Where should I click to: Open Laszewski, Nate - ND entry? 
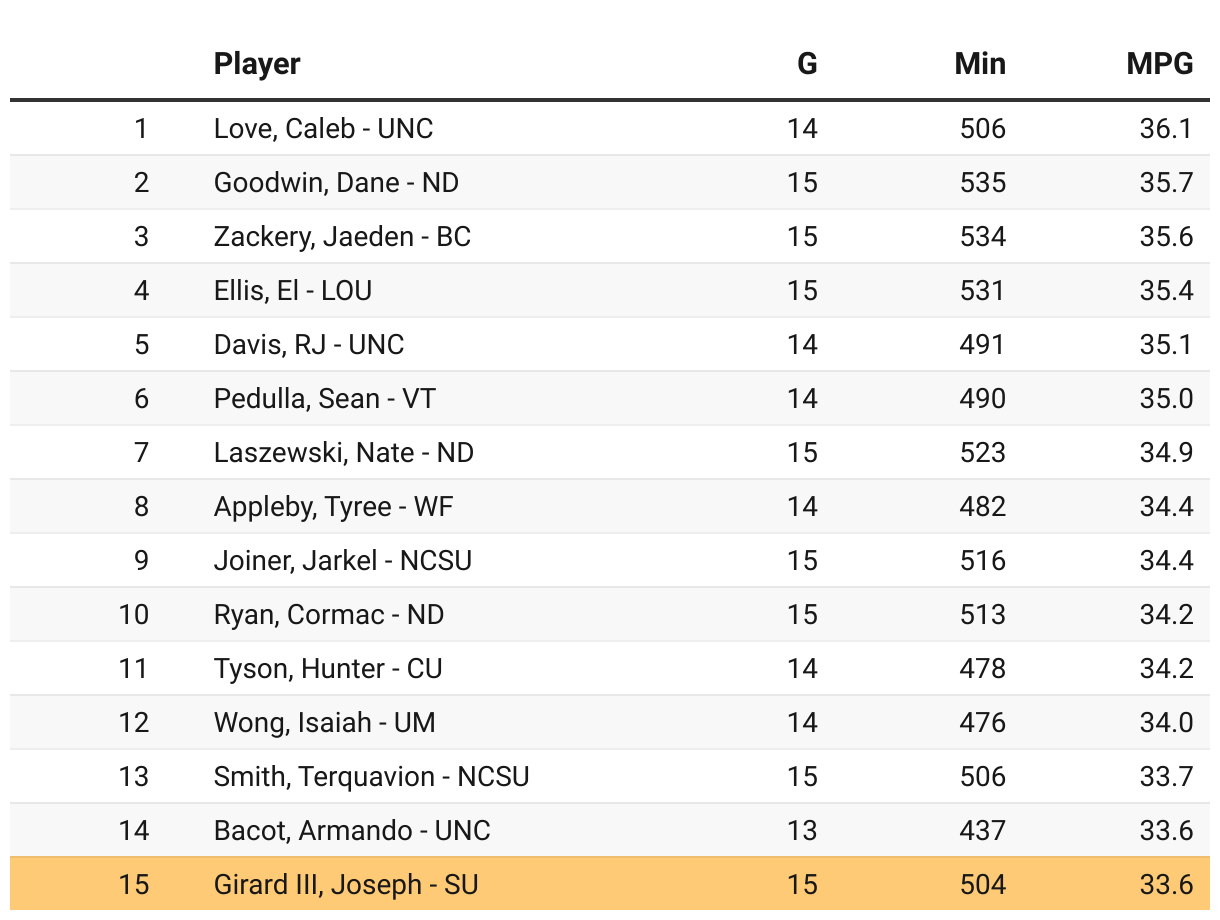click(x=343, y=453)
